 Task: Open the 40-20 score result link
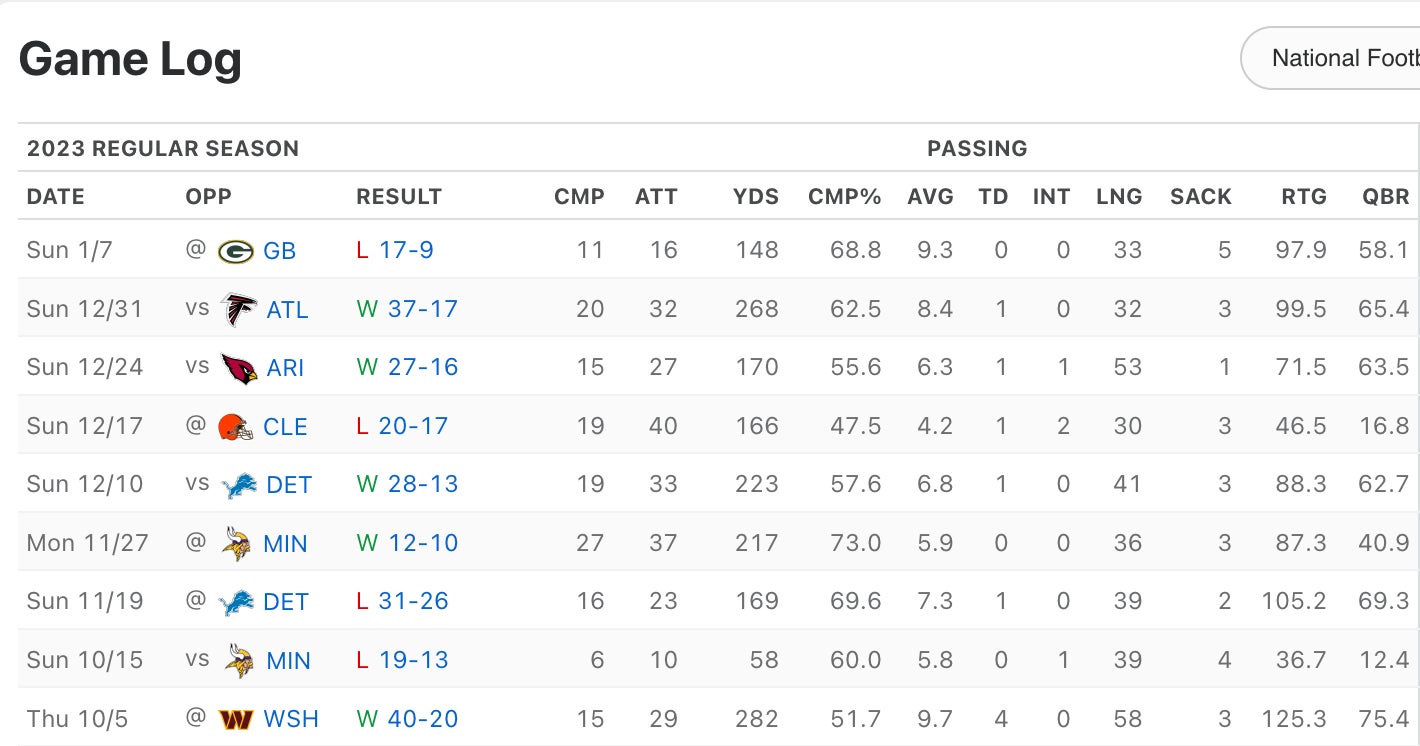(422, 719)
